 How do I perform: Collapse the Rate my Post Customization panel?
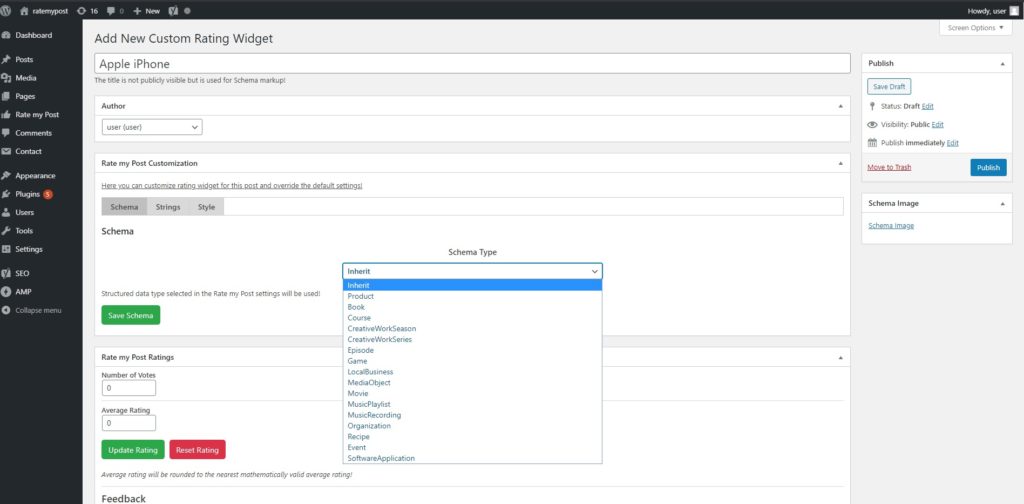840,163
